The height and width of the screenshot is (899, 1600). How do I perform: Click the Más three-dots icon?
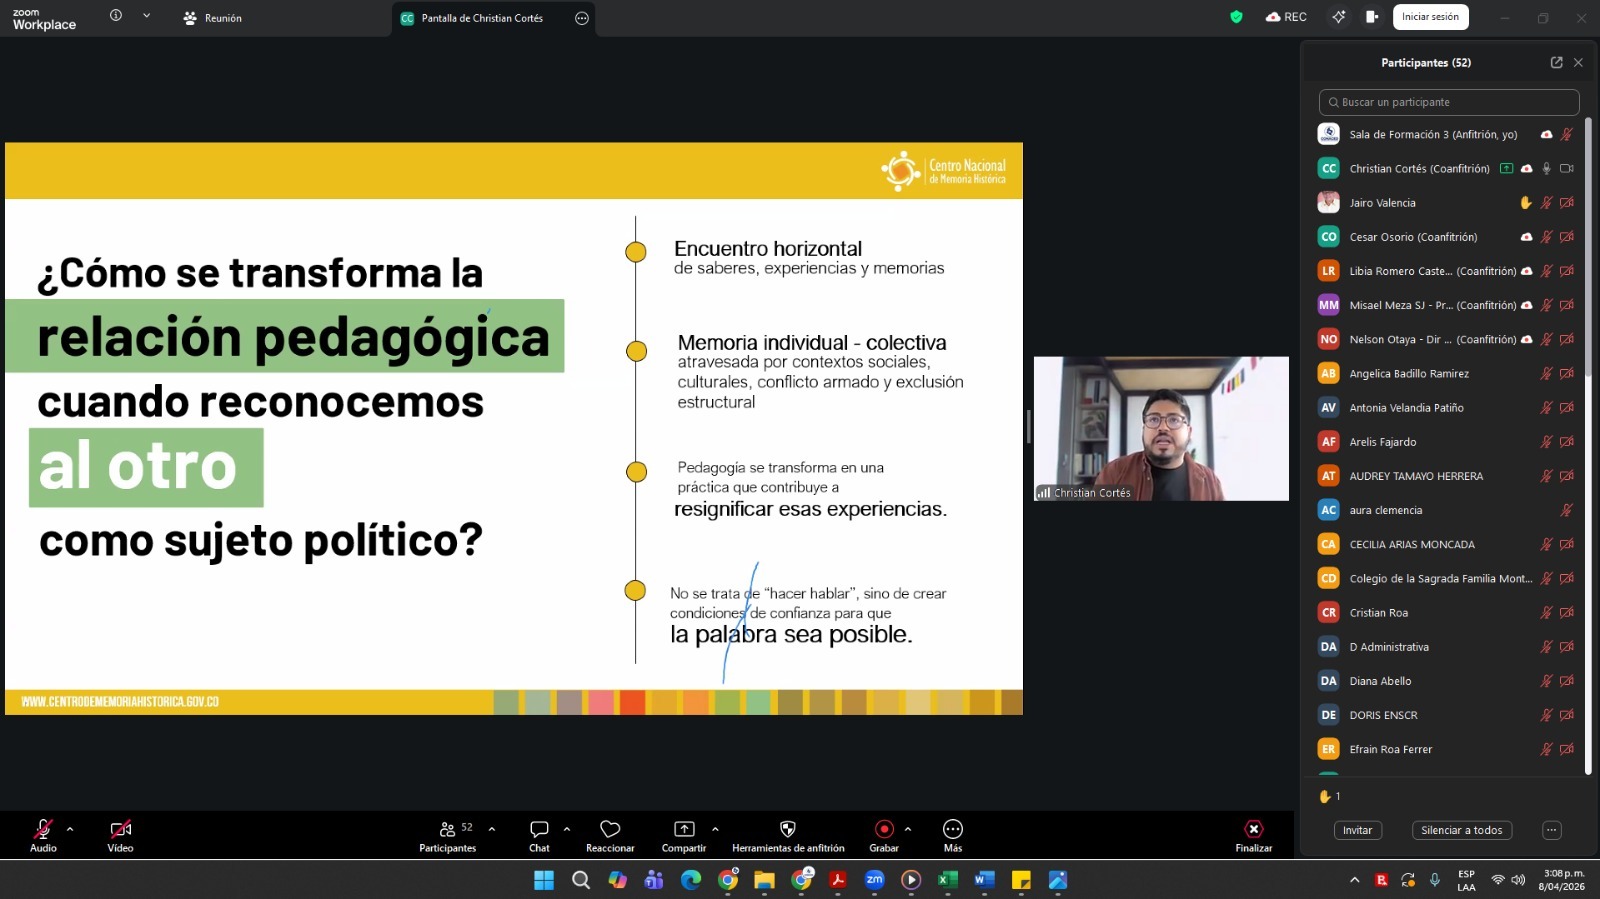[x=953, y=829]
